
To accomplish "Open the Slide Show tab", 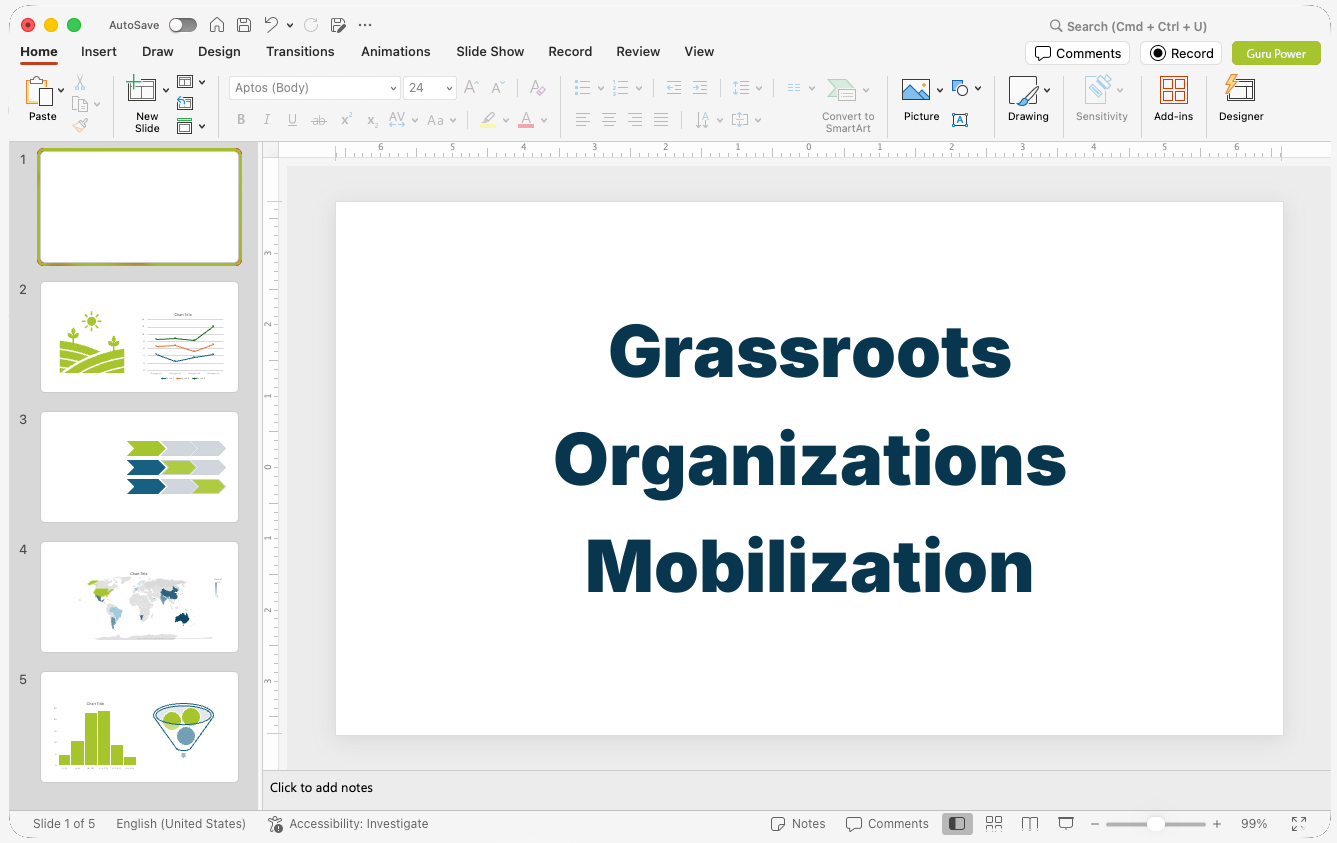I will tap(490, 51).
